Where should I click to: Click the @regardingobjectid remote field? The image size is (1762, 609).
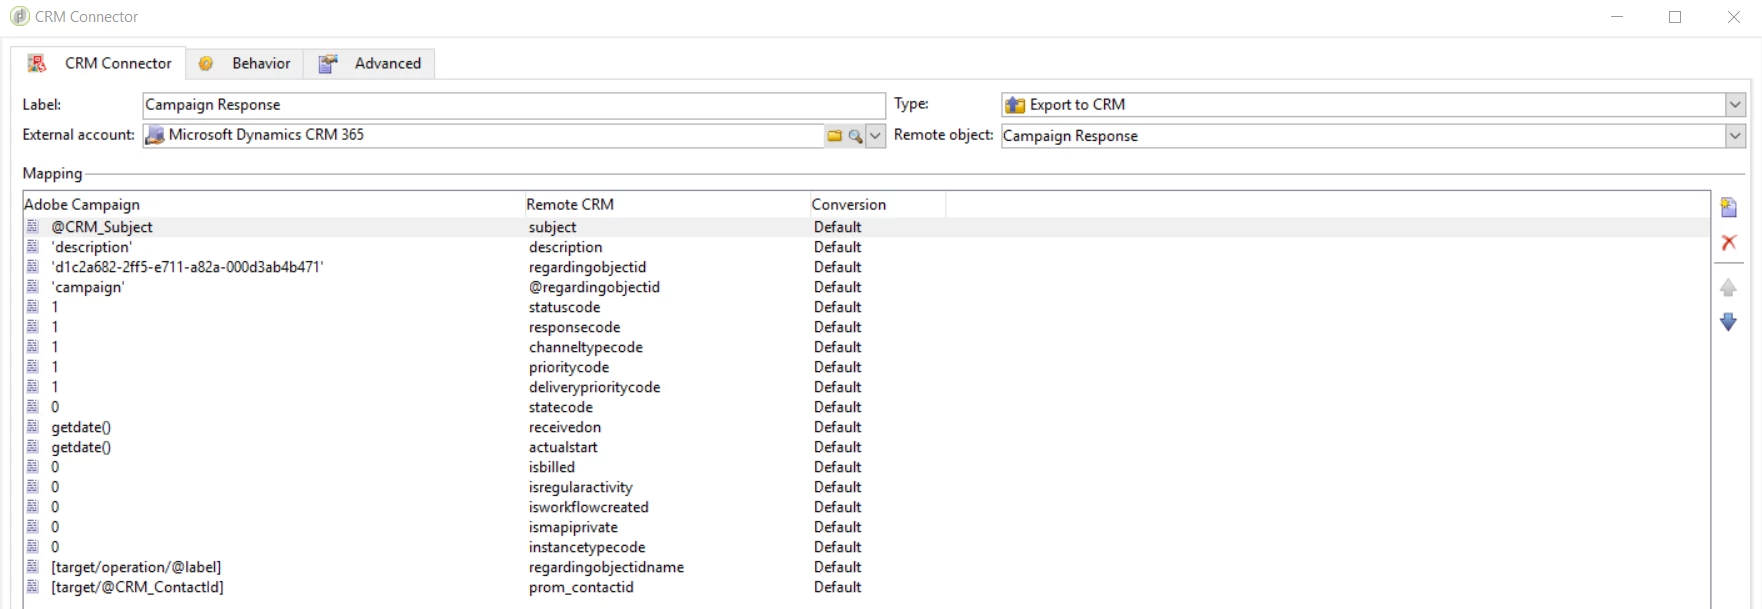pos(595,287)
